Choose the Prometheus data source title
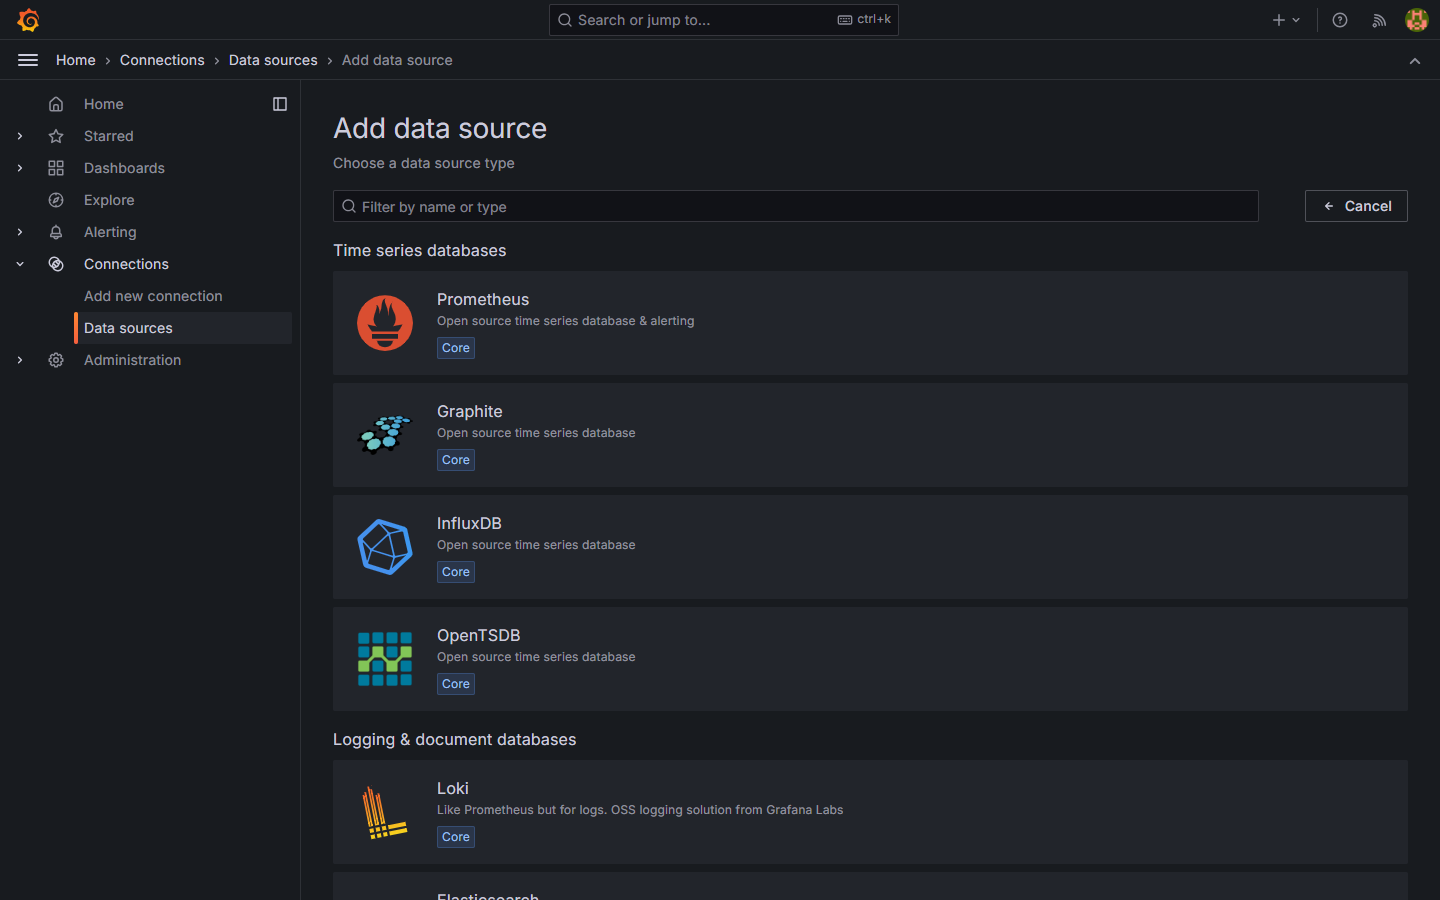The image size is (1440, 900). tap(483, 299)
